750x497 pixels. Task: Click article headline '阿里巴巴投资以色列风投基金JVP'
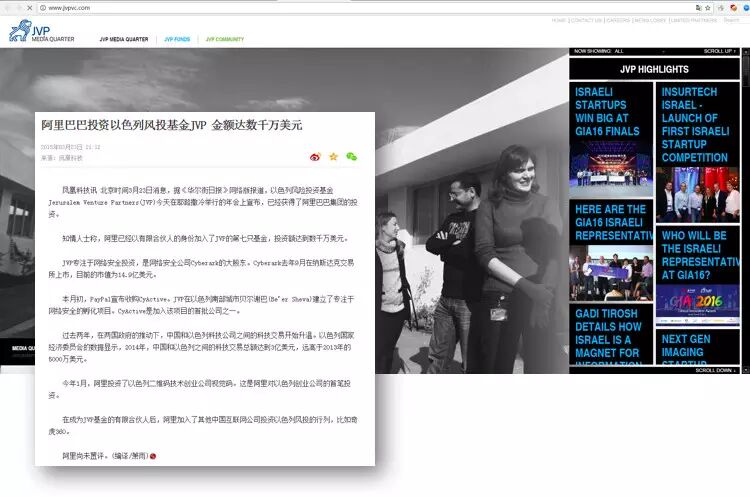pyautogui.click(x=171, y=125)
